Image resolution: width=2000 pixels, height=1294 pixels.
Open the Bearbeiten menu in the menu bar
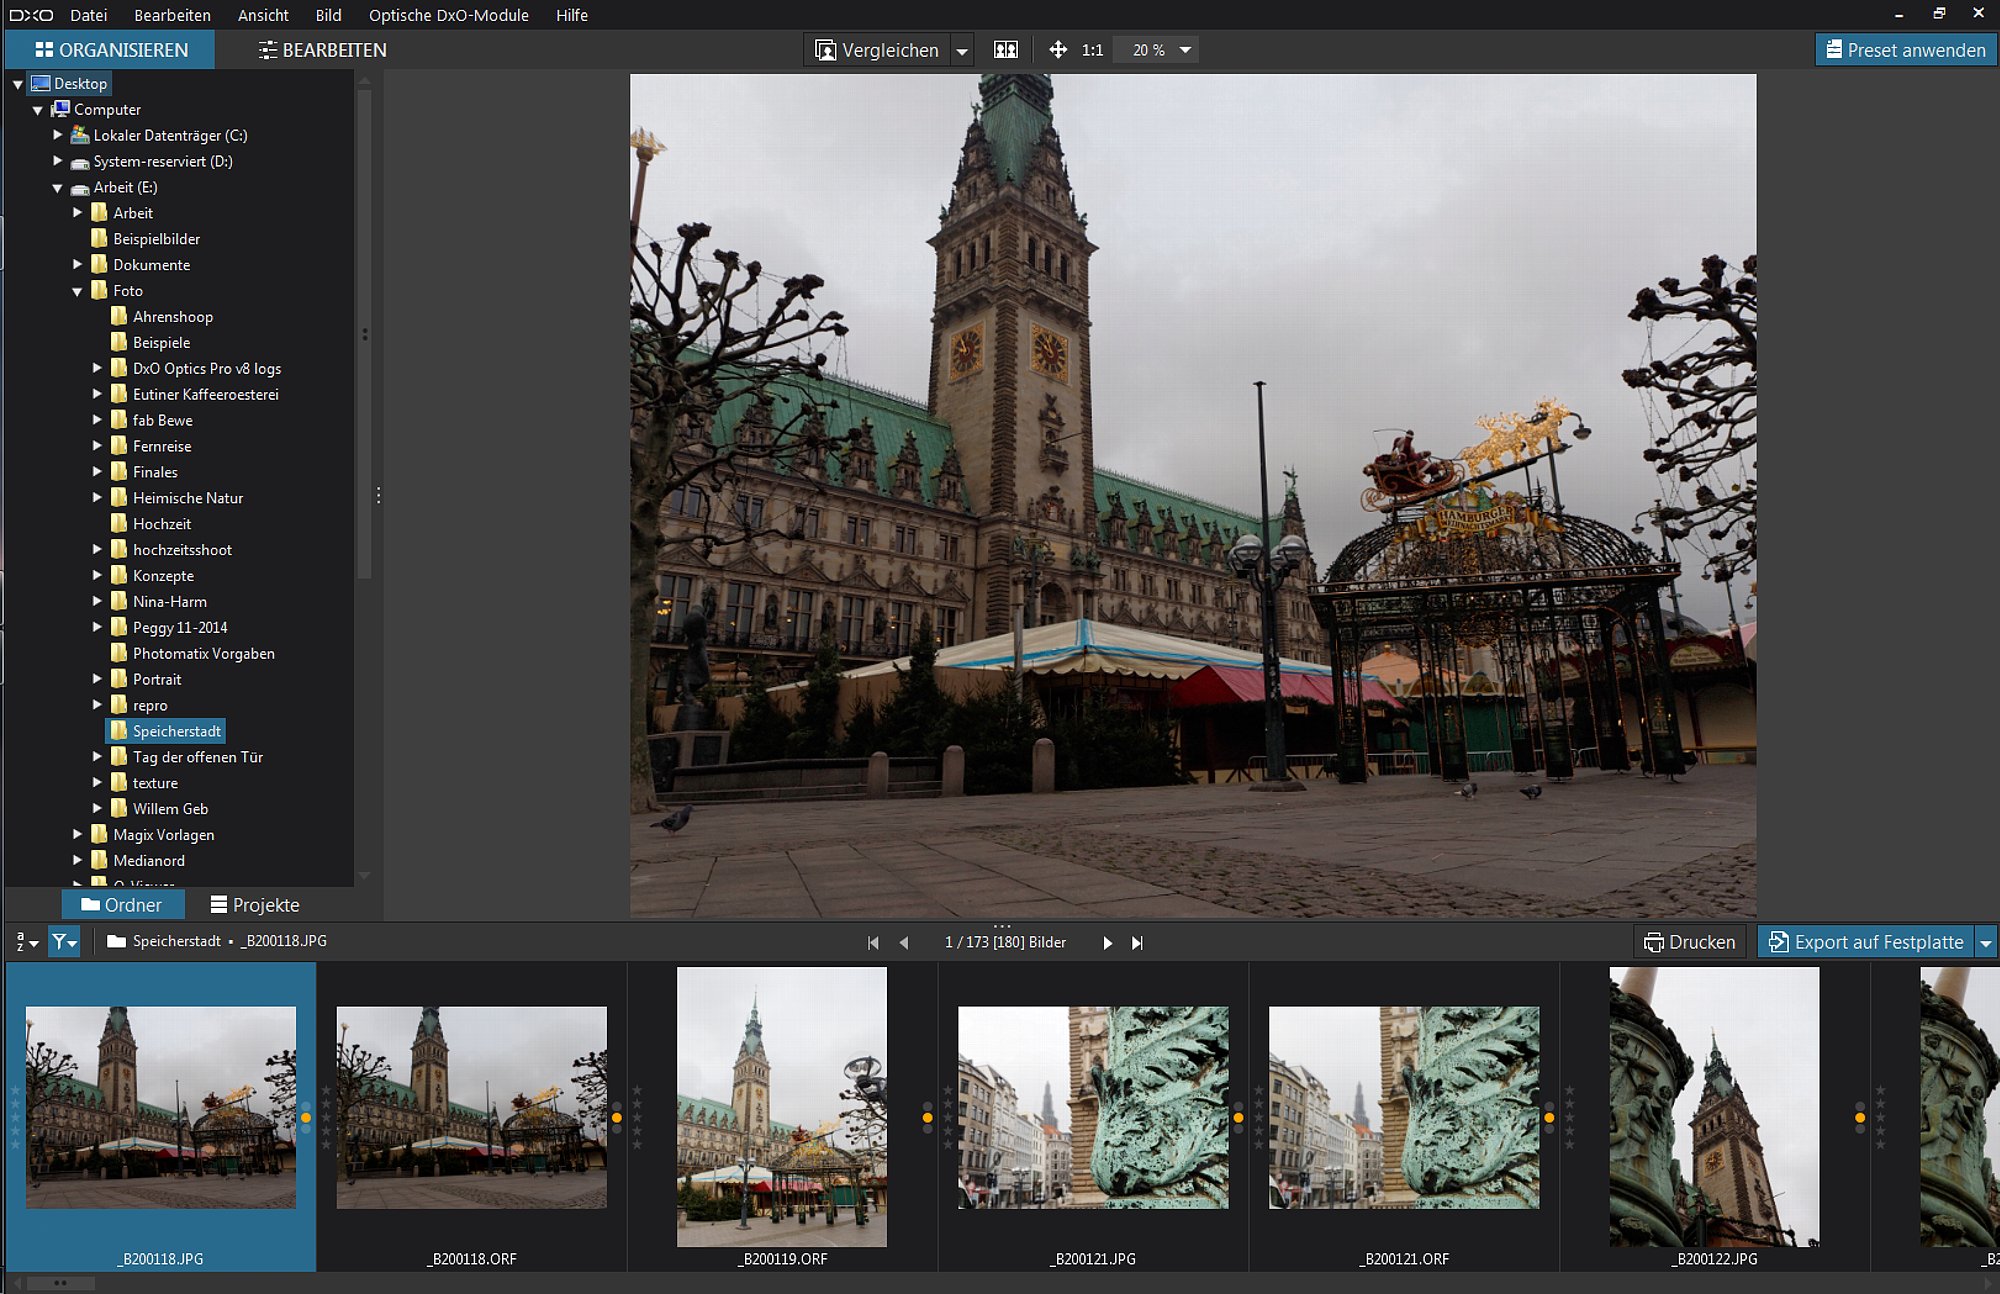[x=172, y=15]
